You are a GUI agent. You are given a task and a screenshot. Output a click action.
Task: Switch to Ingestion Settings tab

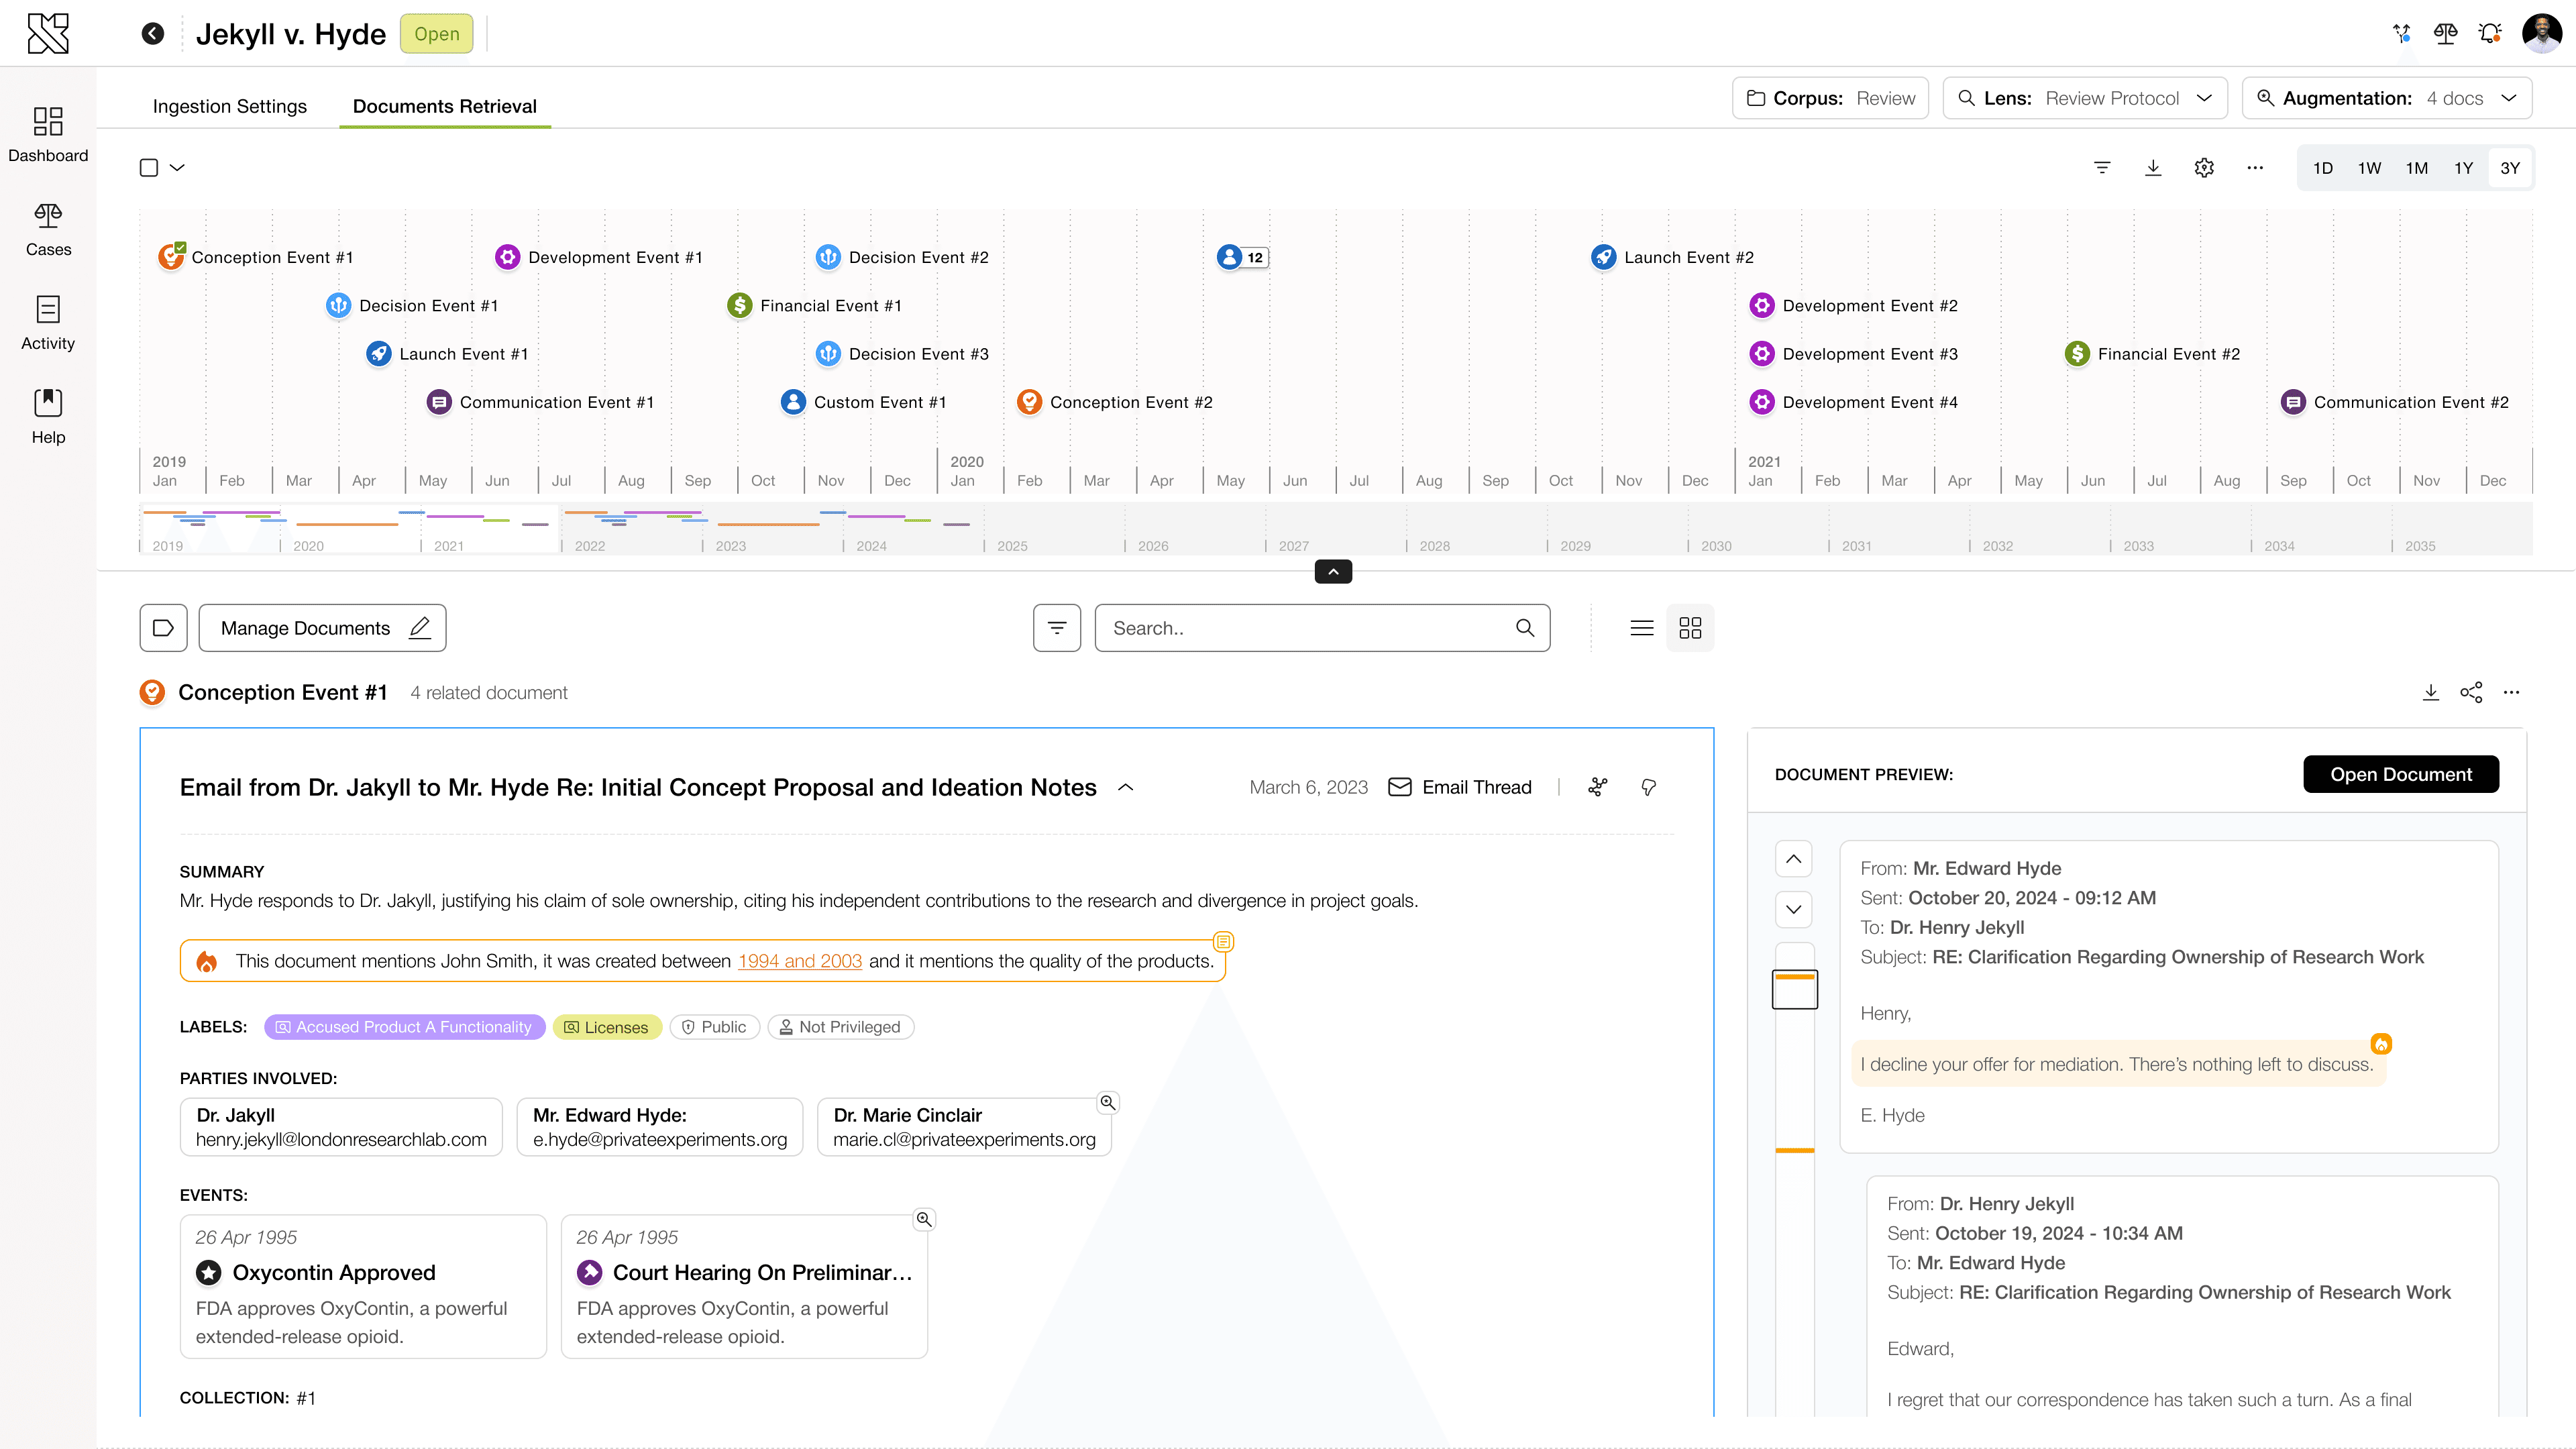coord(229,106)
